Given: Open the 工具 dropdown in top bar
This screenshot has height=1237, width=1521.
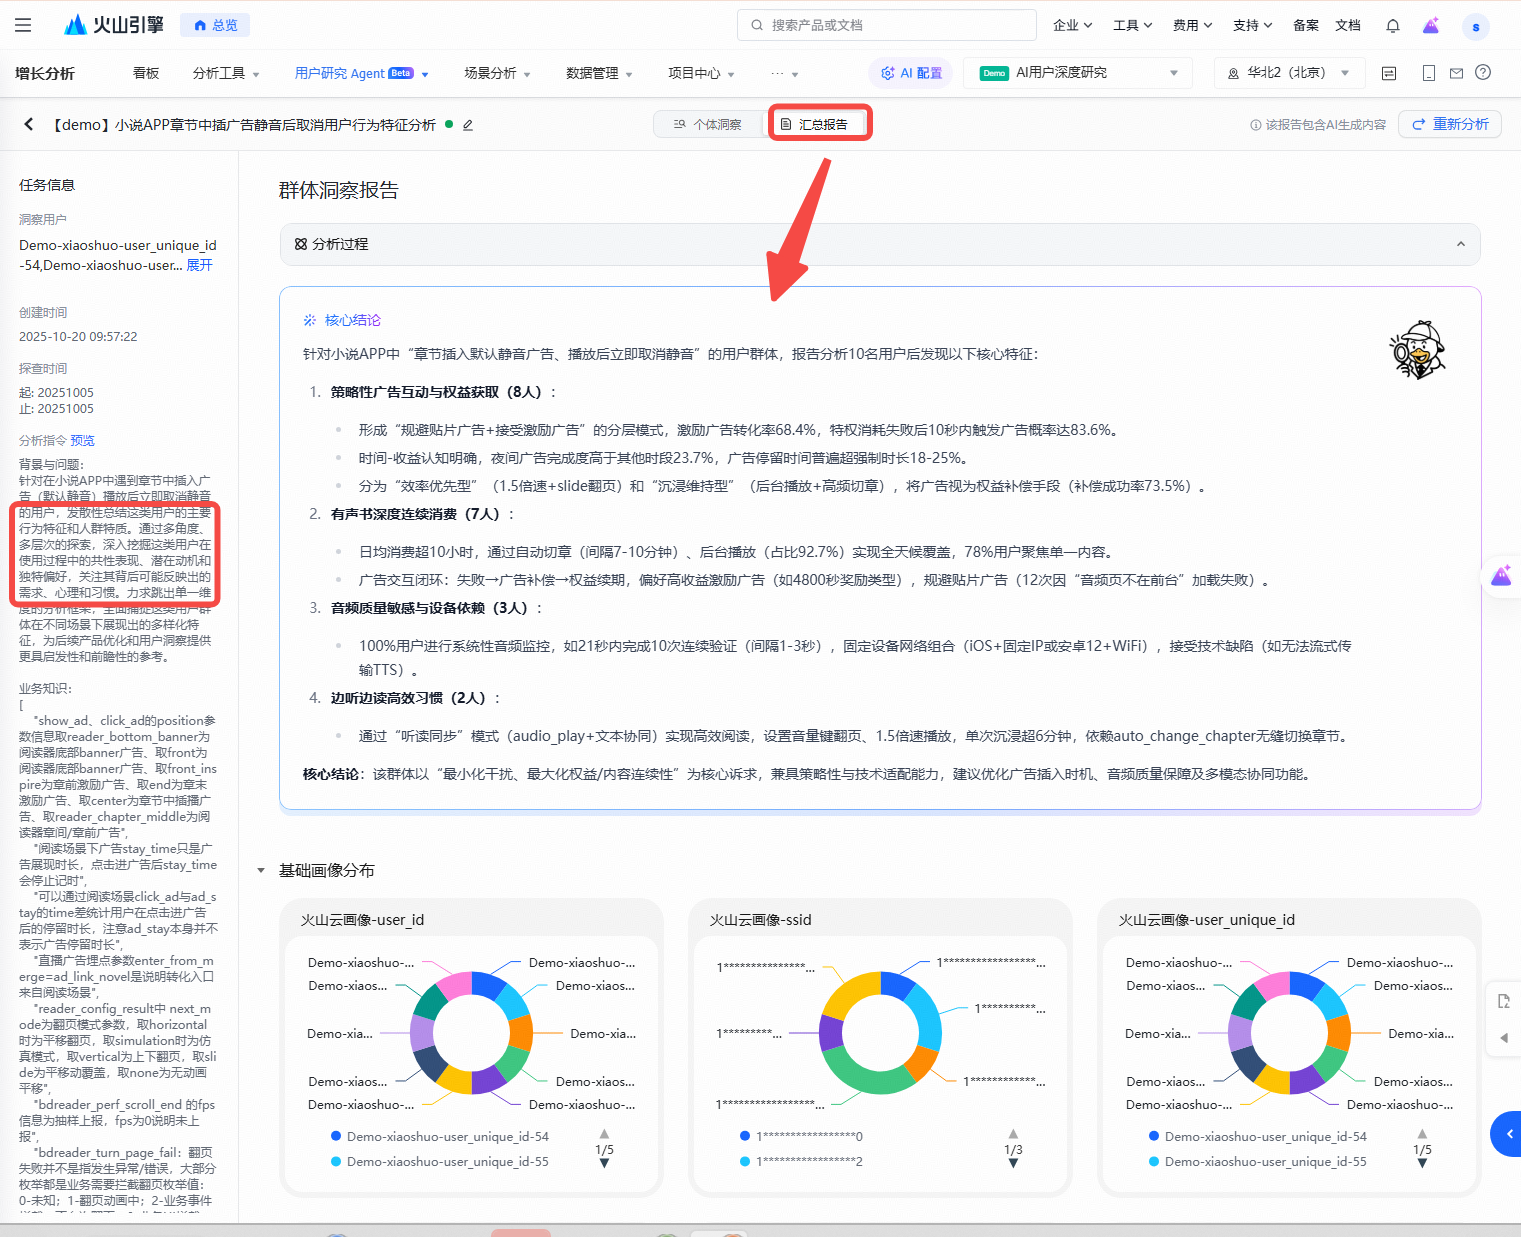Looking at the screenshot, I should (x=1133, y=25).
